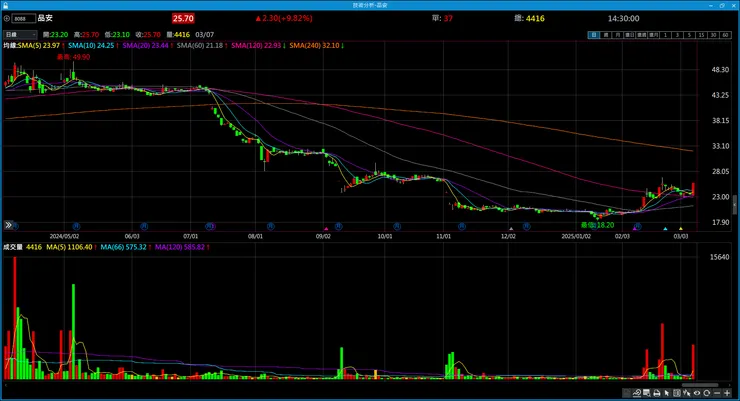Image resolution: width=740 pixels, height=401 pixels.
Task: Switch to the 30-minute chart tab
Action: [714, 35]
